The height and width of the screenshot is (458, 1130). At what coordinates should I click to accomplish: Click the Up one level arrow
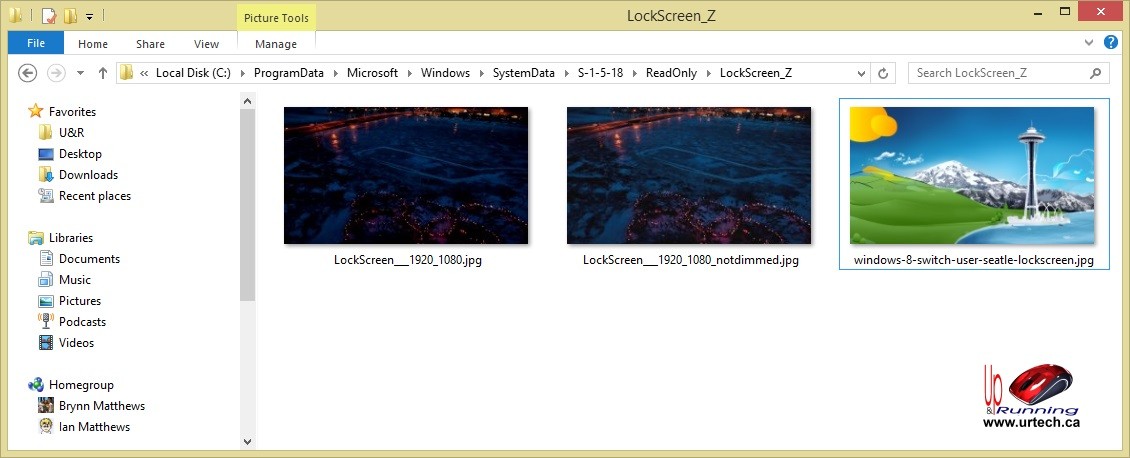102,73
